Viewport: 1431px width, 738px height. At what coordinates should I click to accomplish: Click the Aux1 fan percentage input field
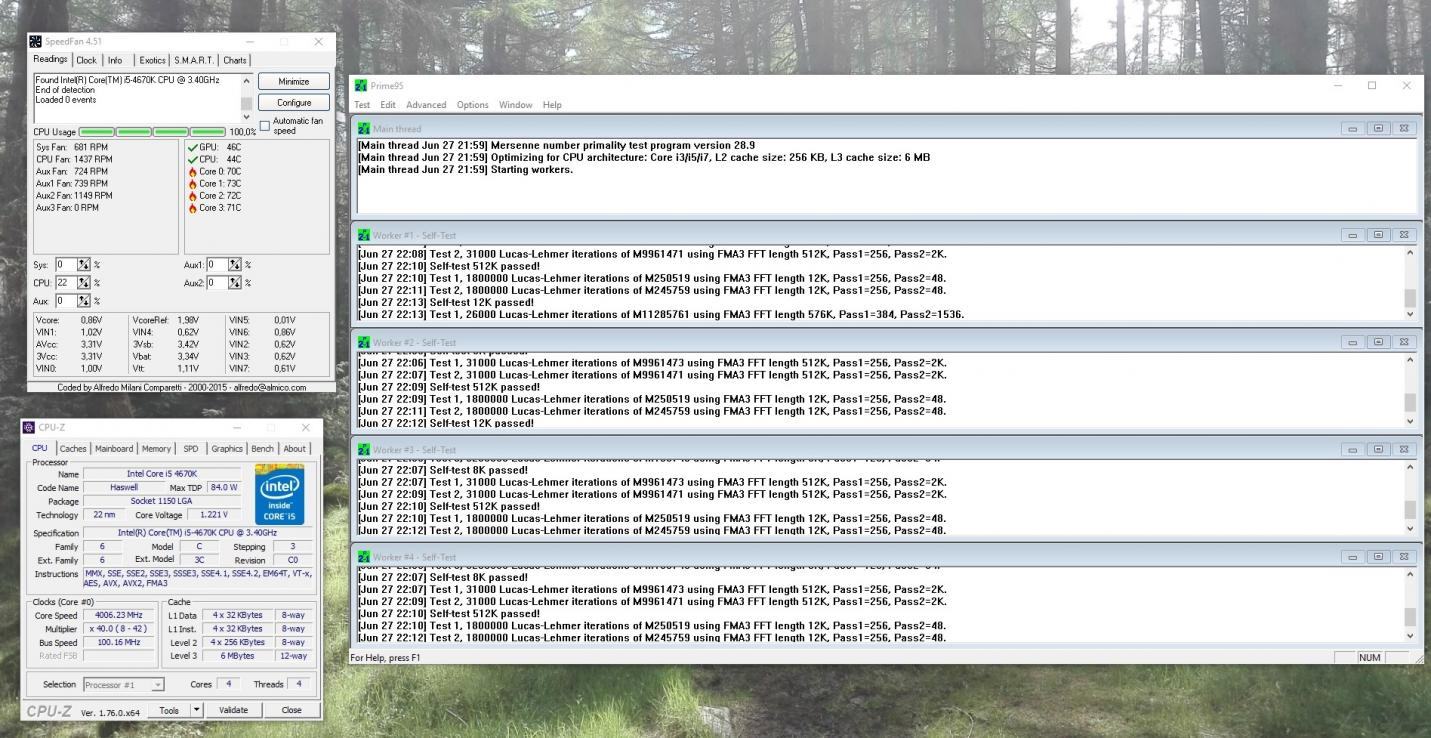click(x=217, y=265)
